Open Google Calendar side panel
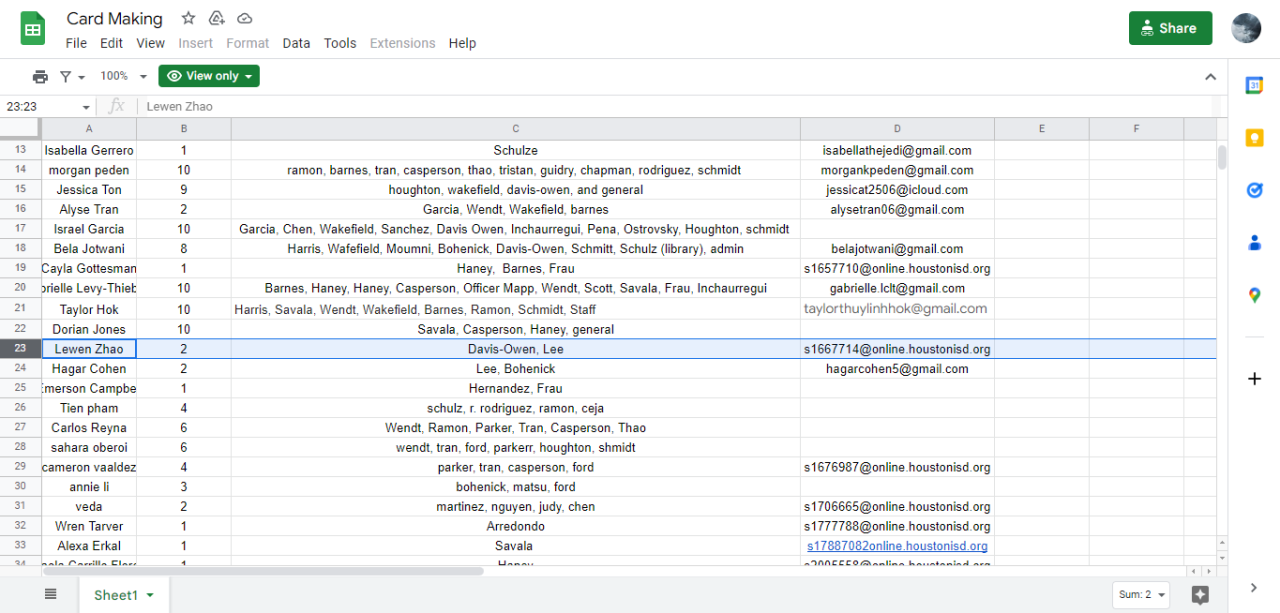The image size is (1280, 613). (x=1254, y=85)
